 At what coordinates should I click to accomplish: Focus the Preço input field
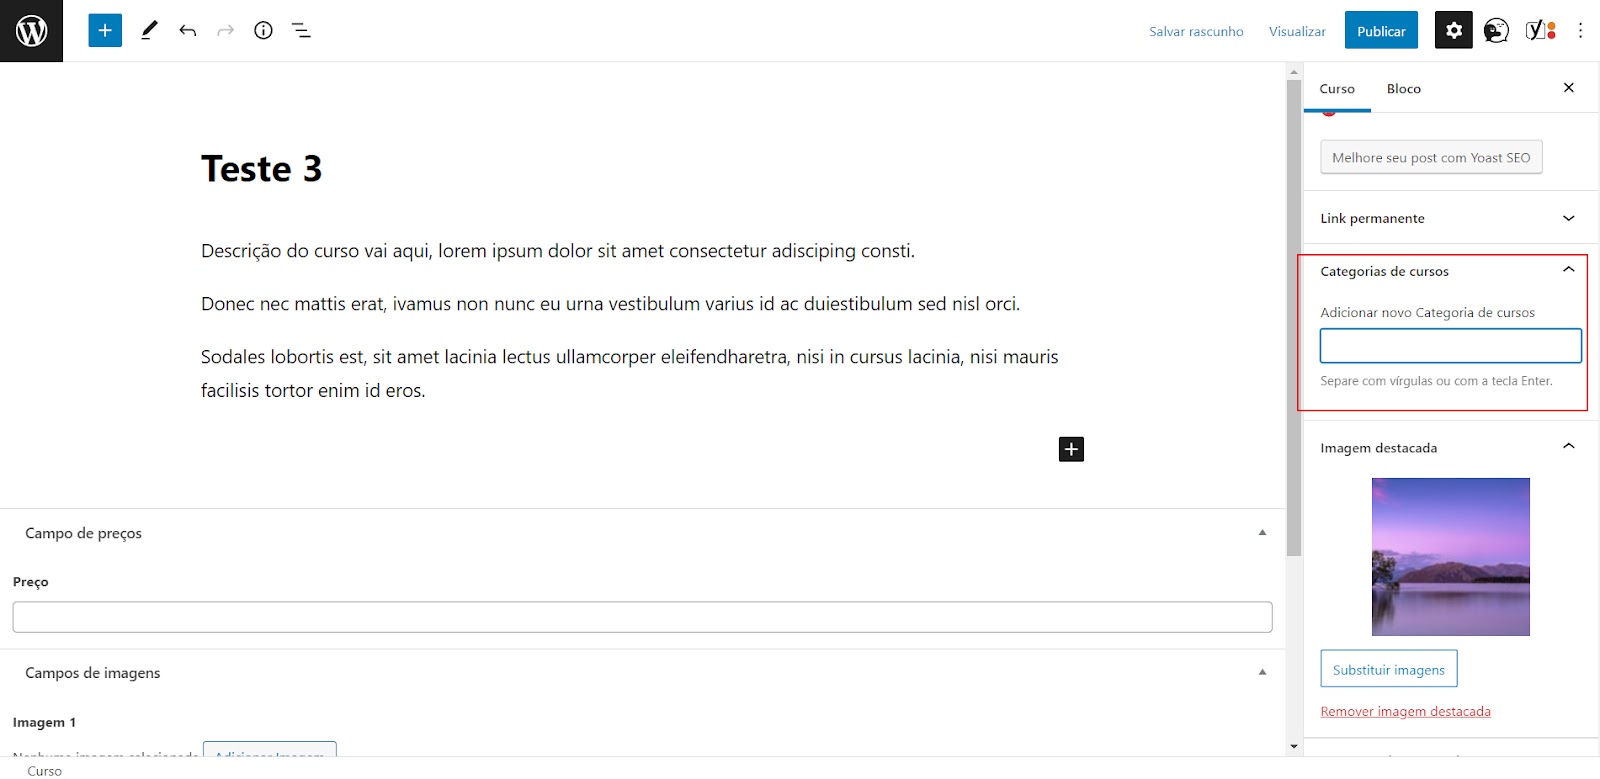tap(642, 617)
